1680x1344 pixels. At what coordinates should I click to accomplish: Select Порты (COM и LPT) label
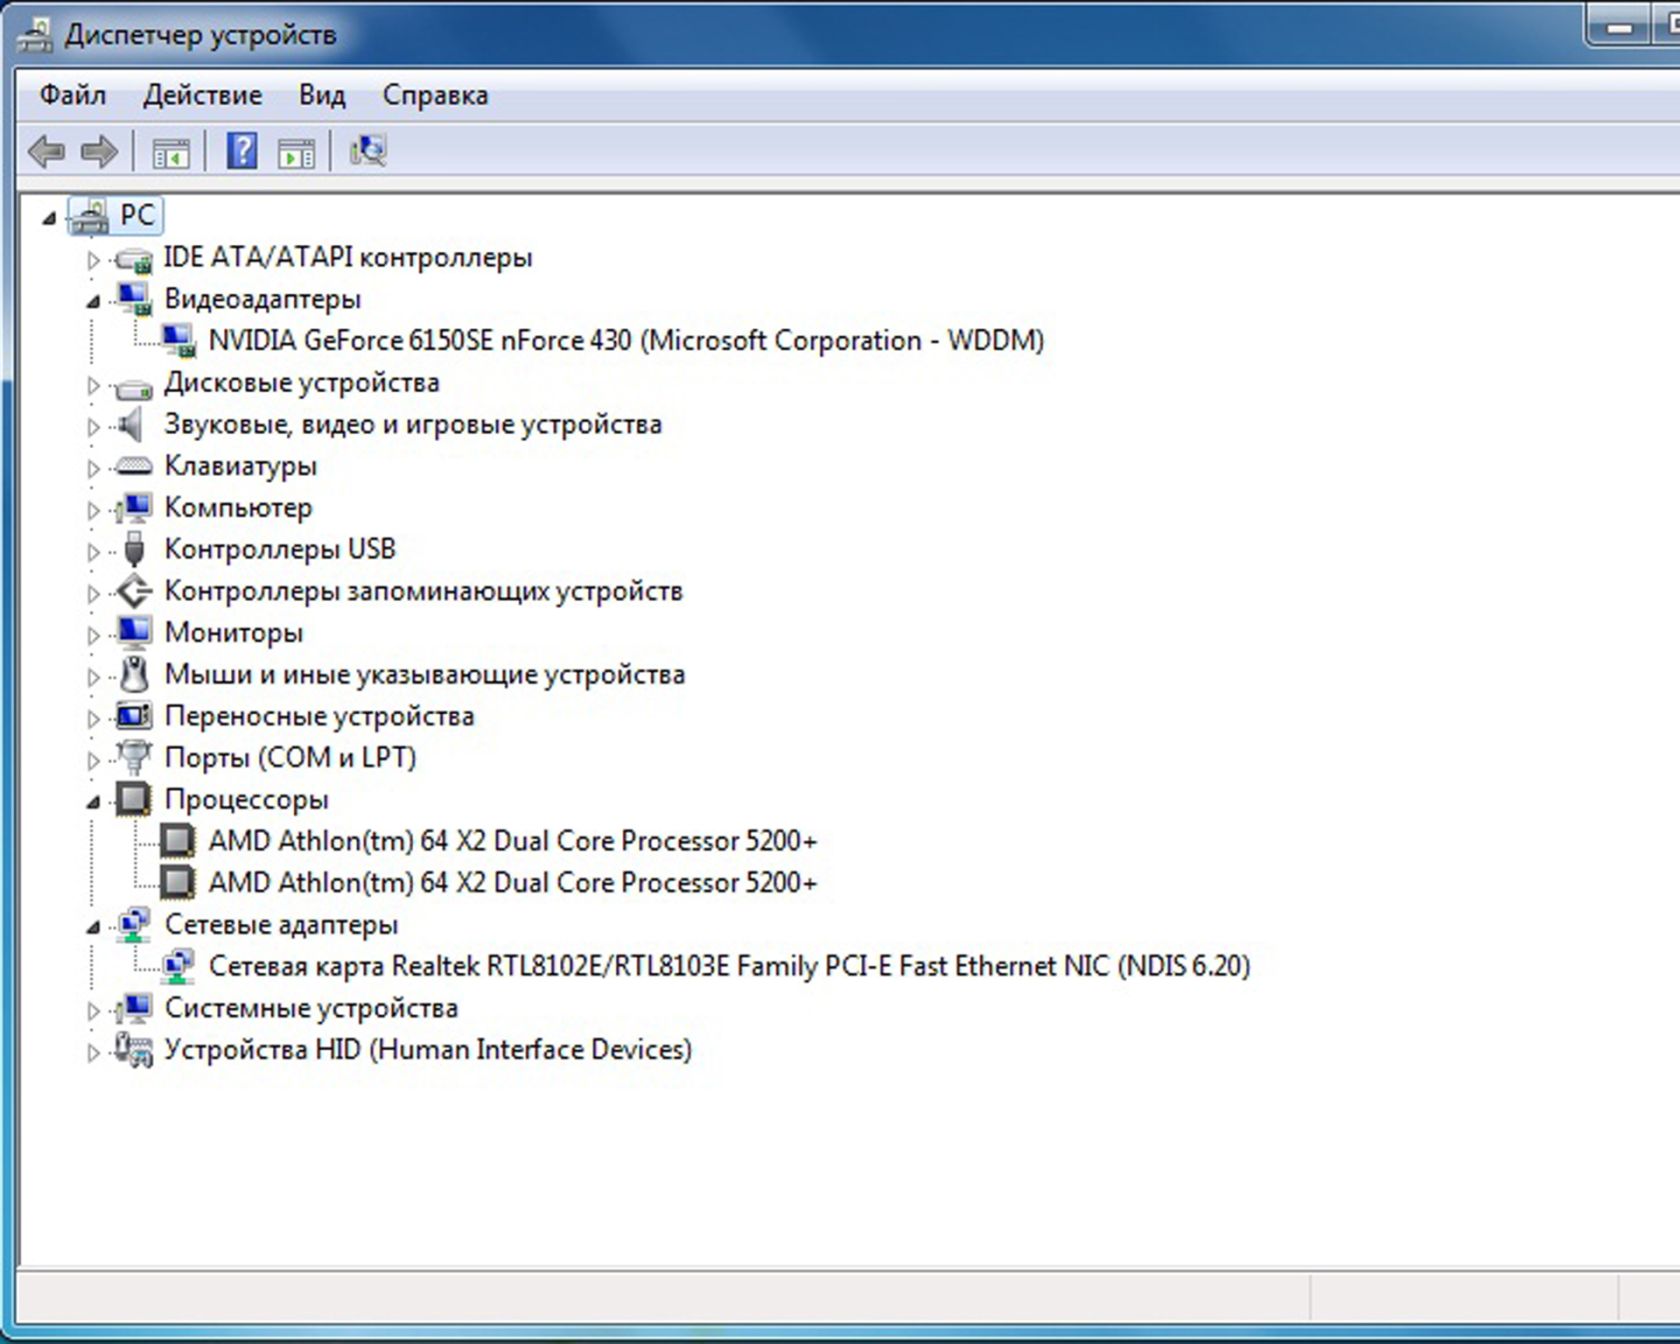click(291, 758)
